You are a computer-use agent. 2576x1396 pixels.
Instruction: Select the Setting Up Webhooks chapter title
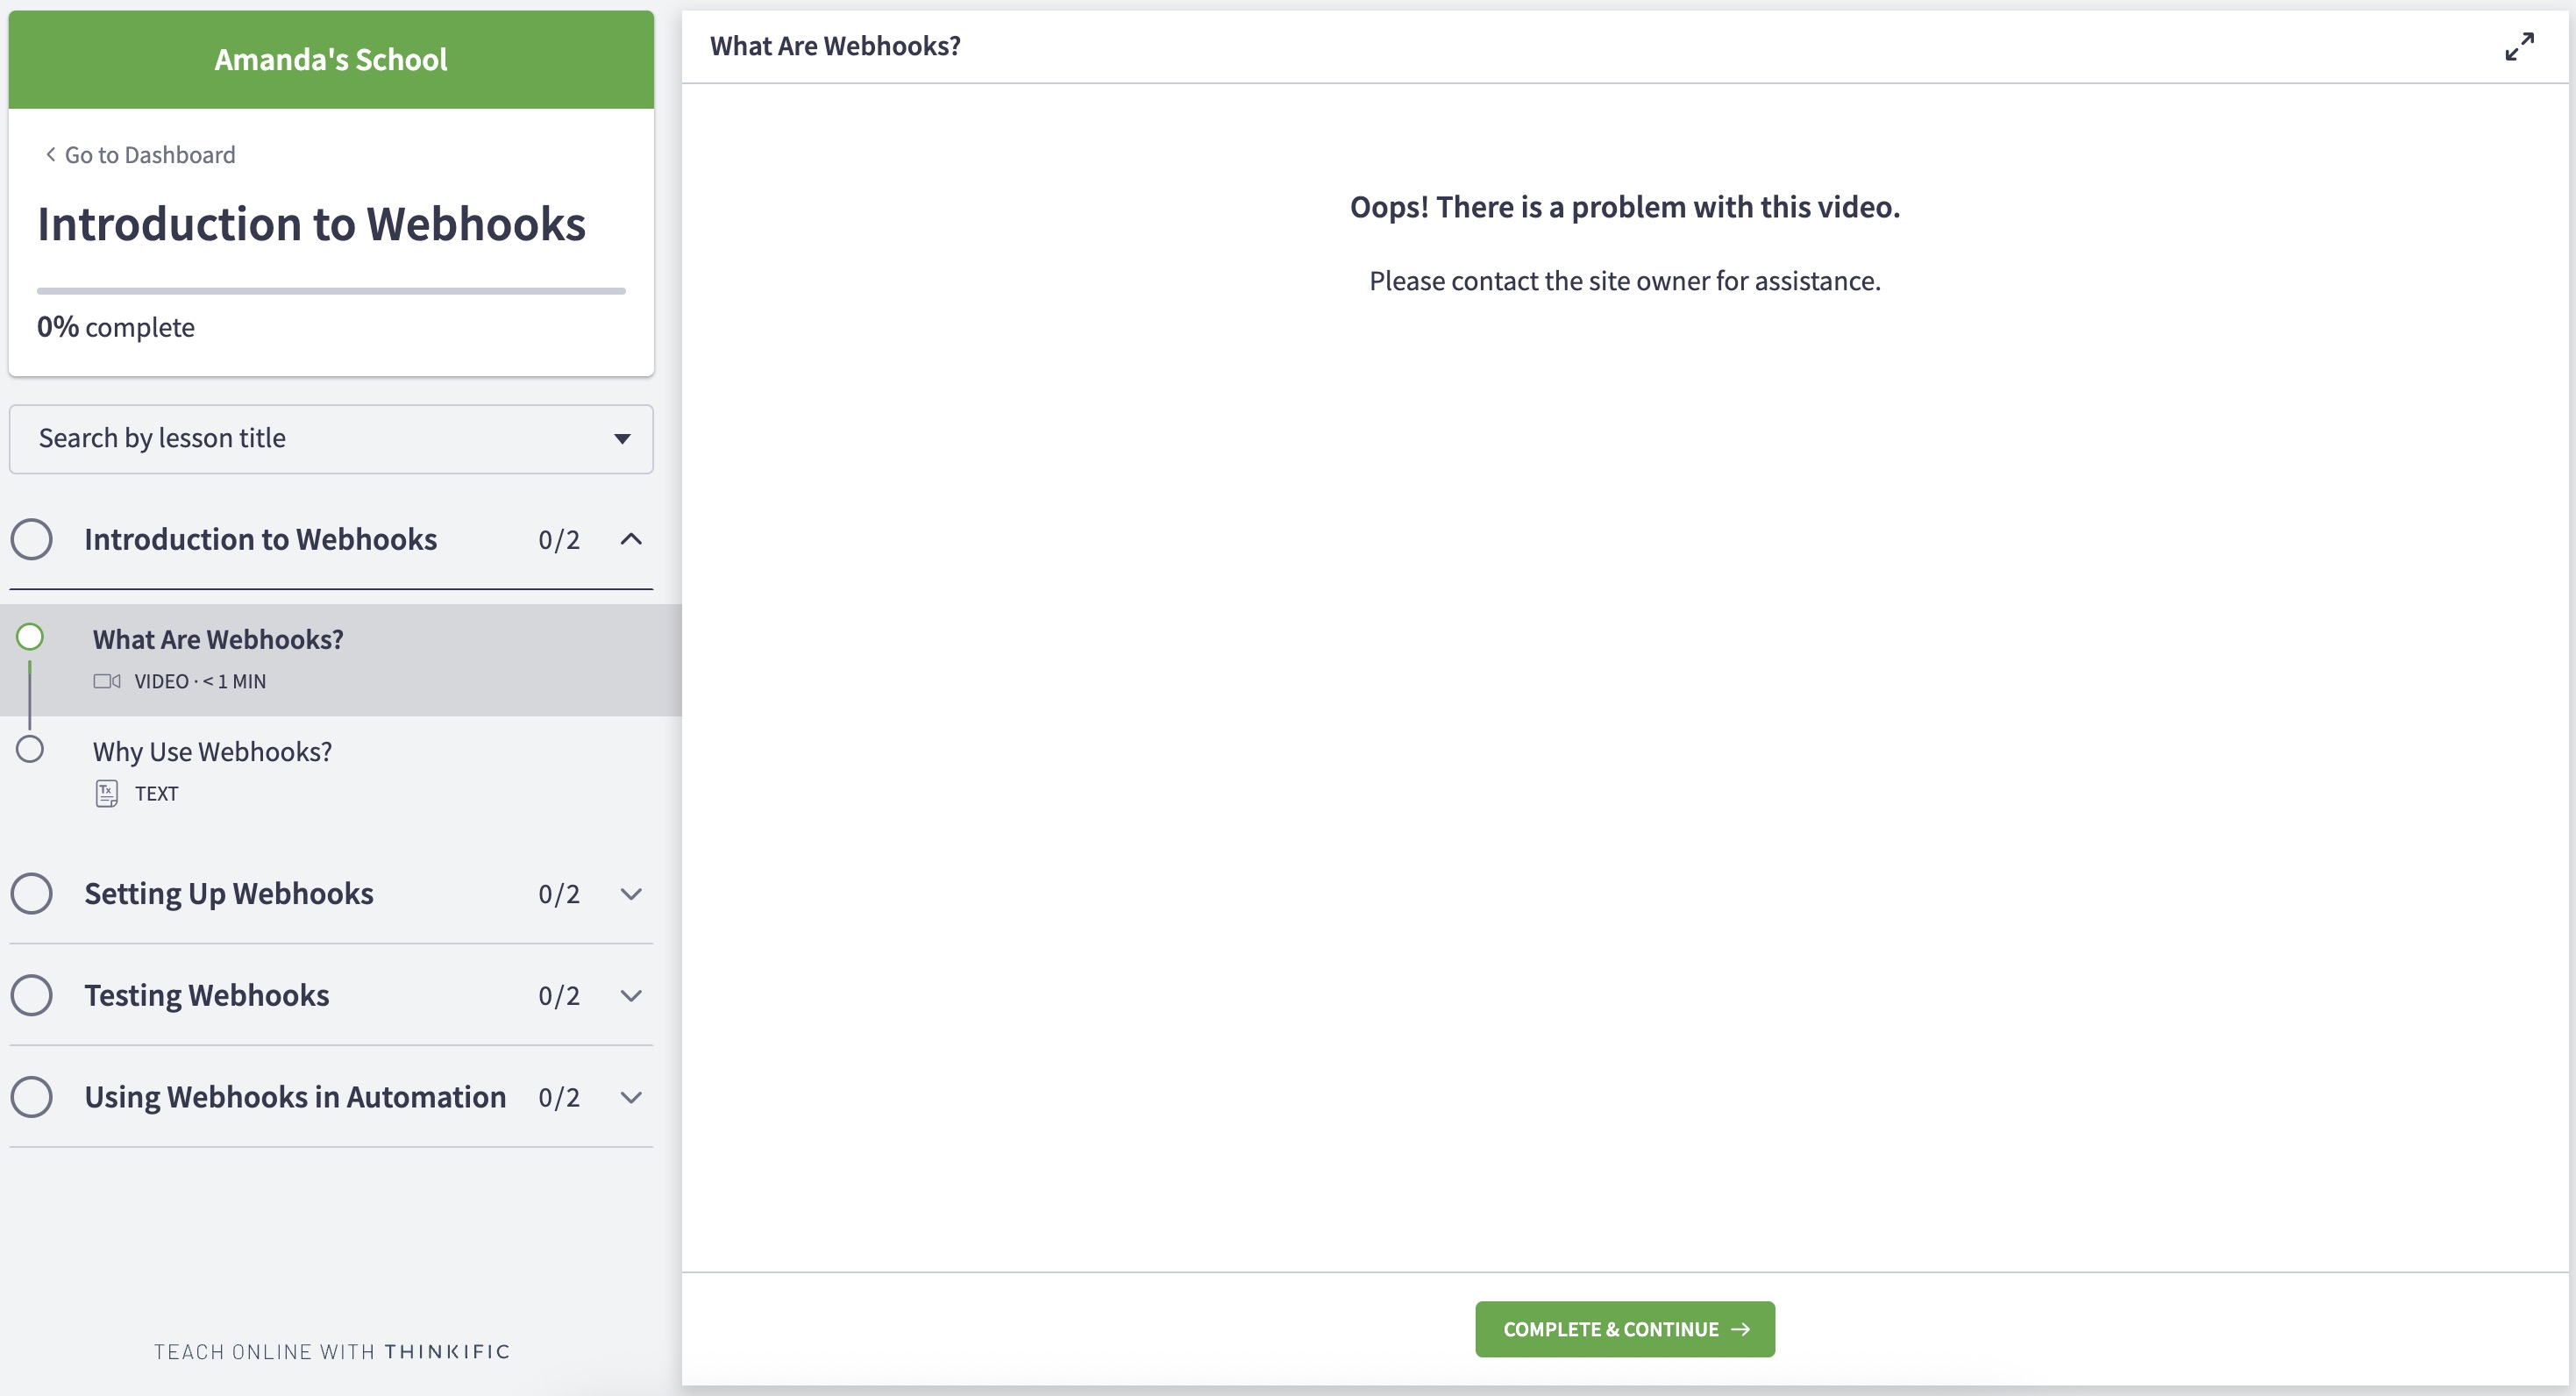229,893
